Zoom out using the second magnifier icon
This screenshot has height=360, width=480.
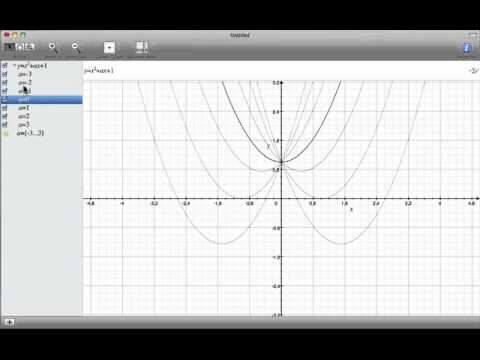76,47
